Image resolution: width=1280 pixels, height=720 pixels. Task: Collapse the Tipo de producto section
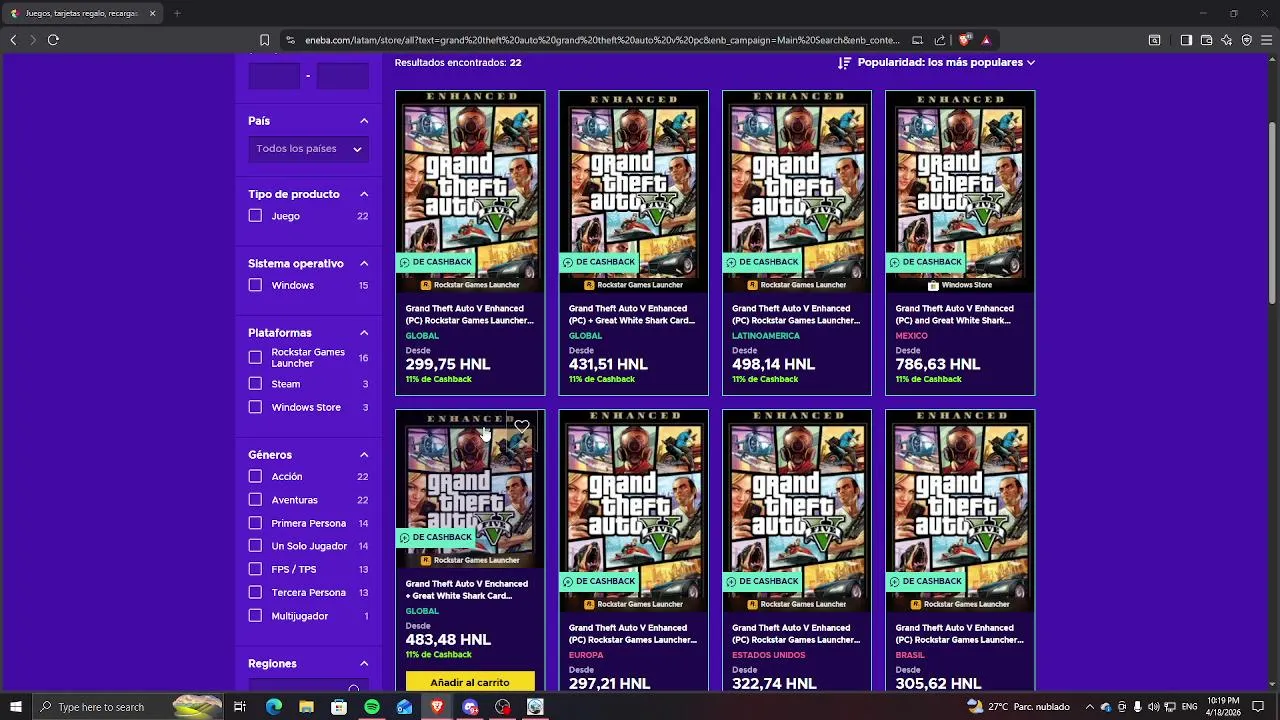pyautogui.click(x=364, y=194)
